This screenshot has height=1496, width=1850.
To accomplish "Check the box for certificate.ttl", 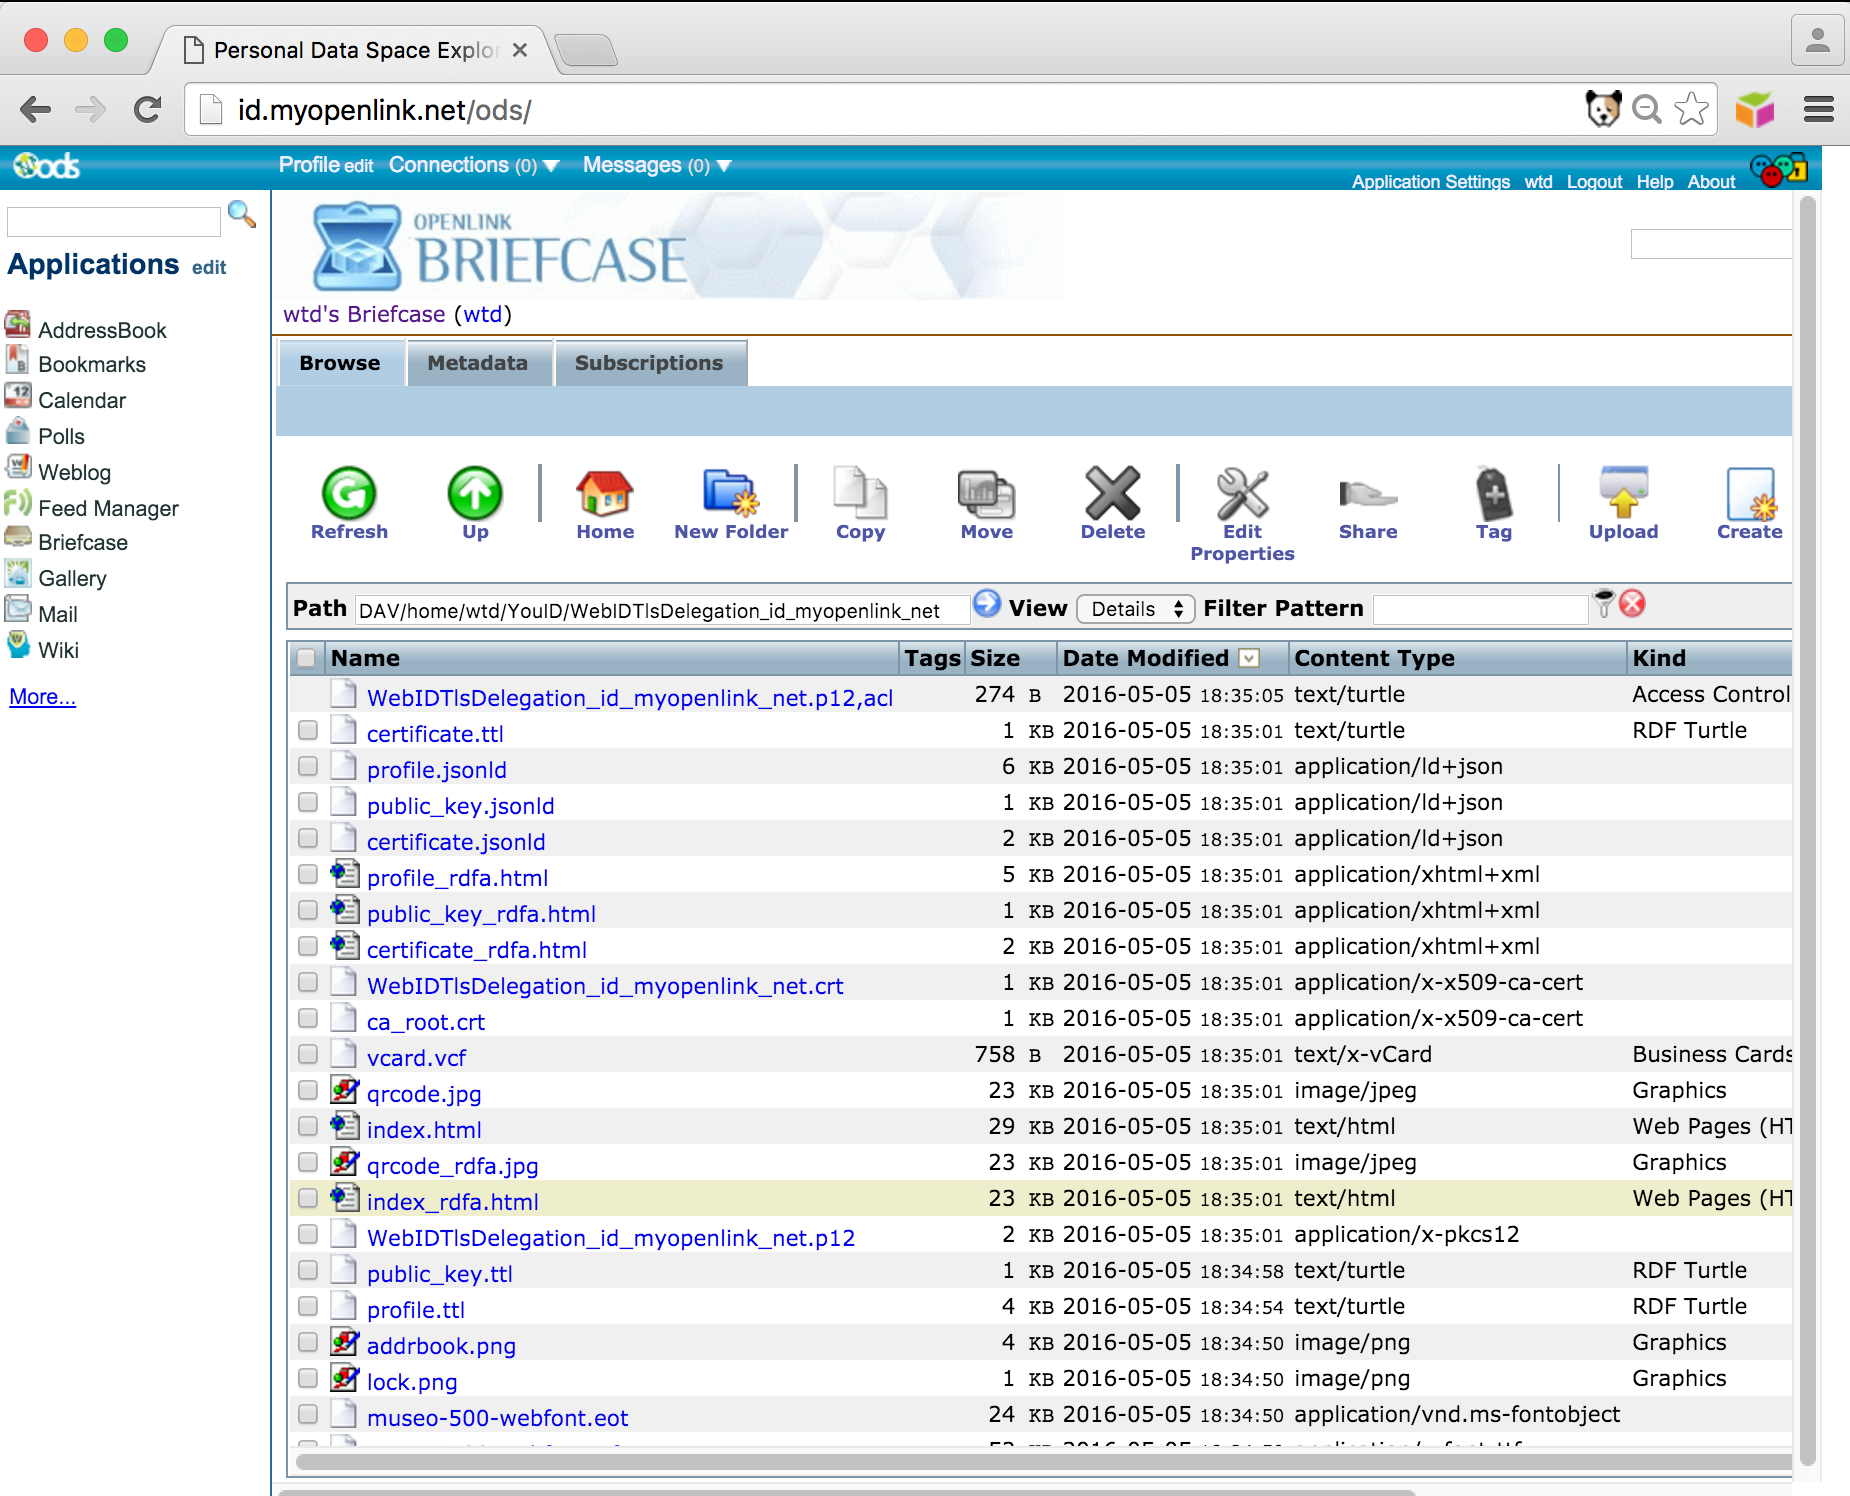I will tap(308, 731).
